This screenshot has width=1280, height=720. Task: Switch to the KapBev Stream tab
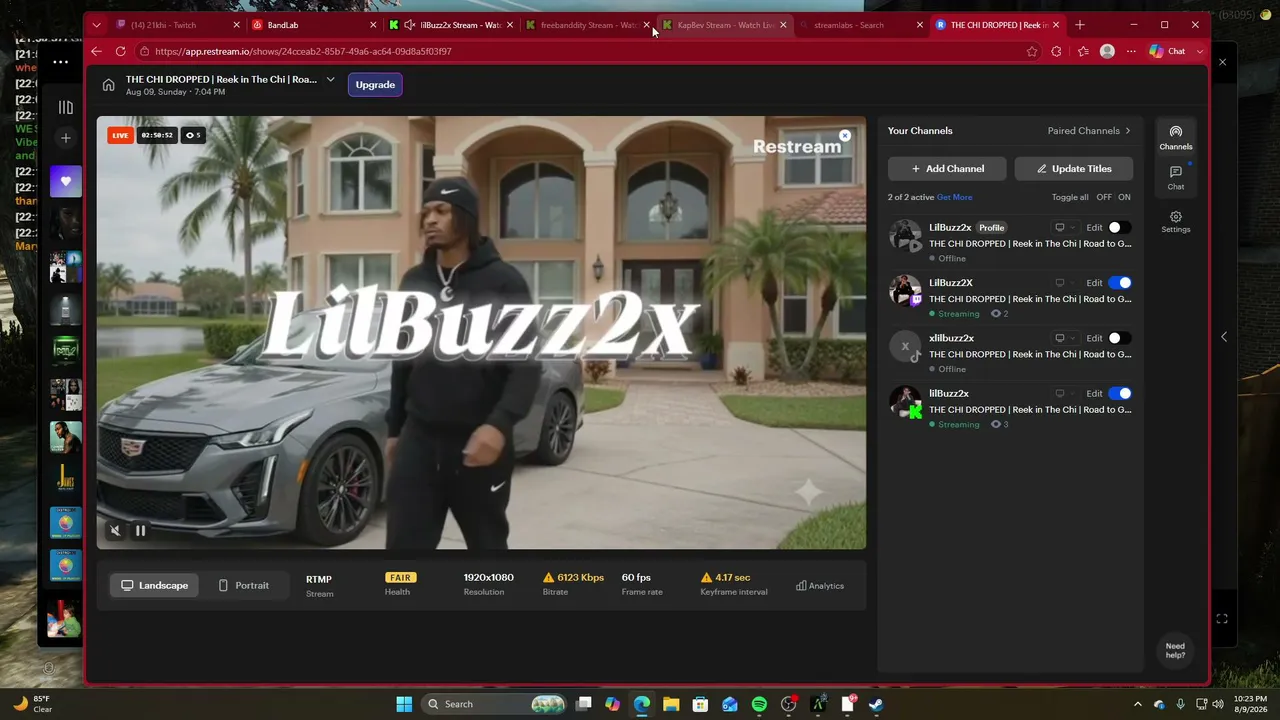pos(725,25)
